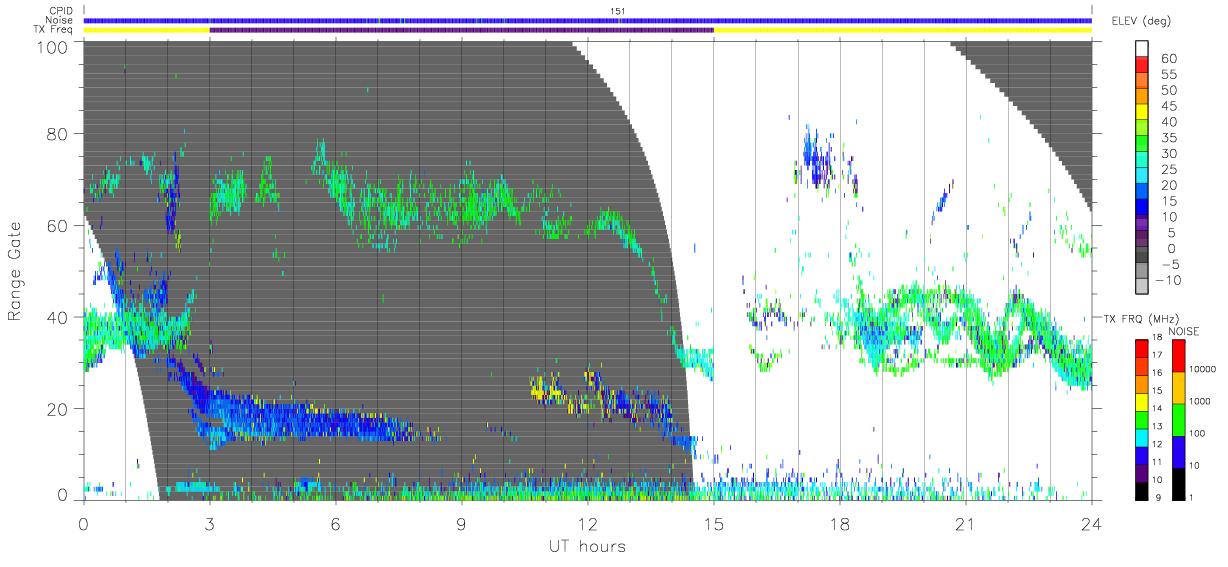Image resolution: width=1228 pixels, height=567 pixels.
Task: Click the 30 label on the ELEV colorbar
Action: pyautogui.click(x=1168, y=153)
